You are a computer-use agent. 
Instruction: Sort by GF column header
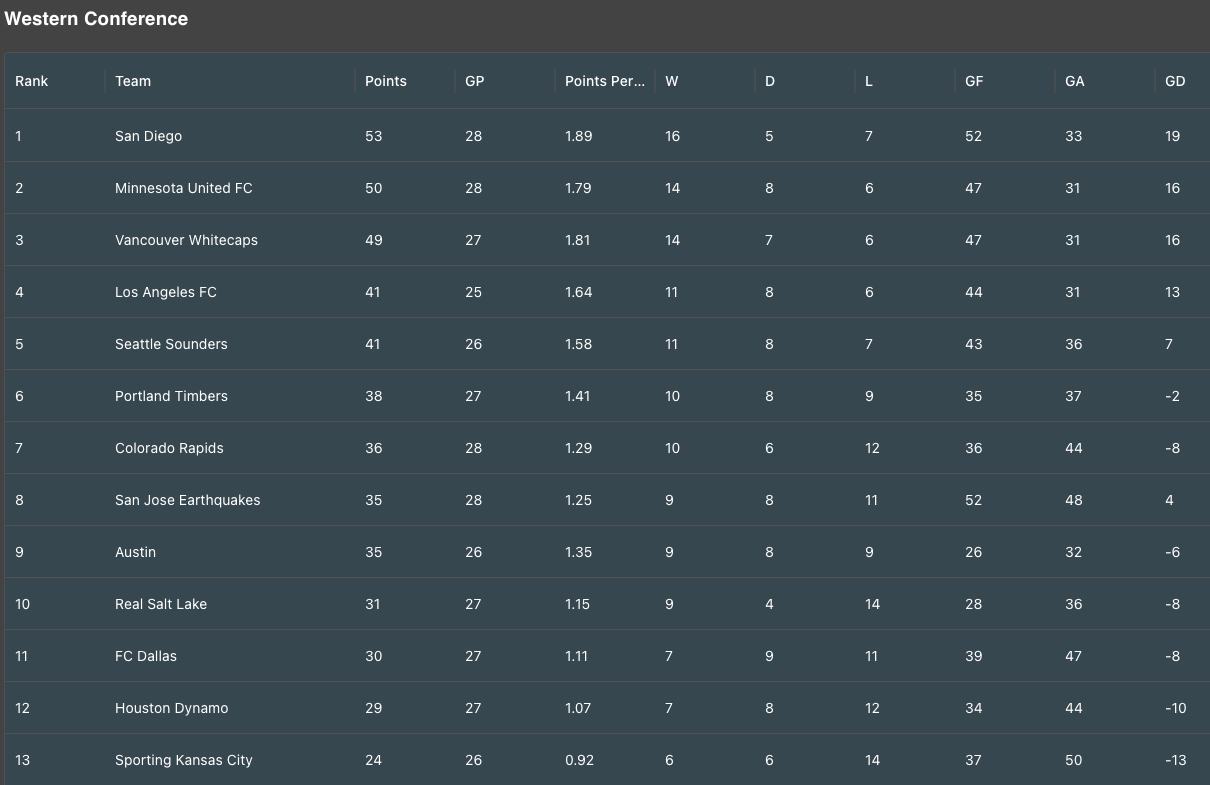(974, 81)
